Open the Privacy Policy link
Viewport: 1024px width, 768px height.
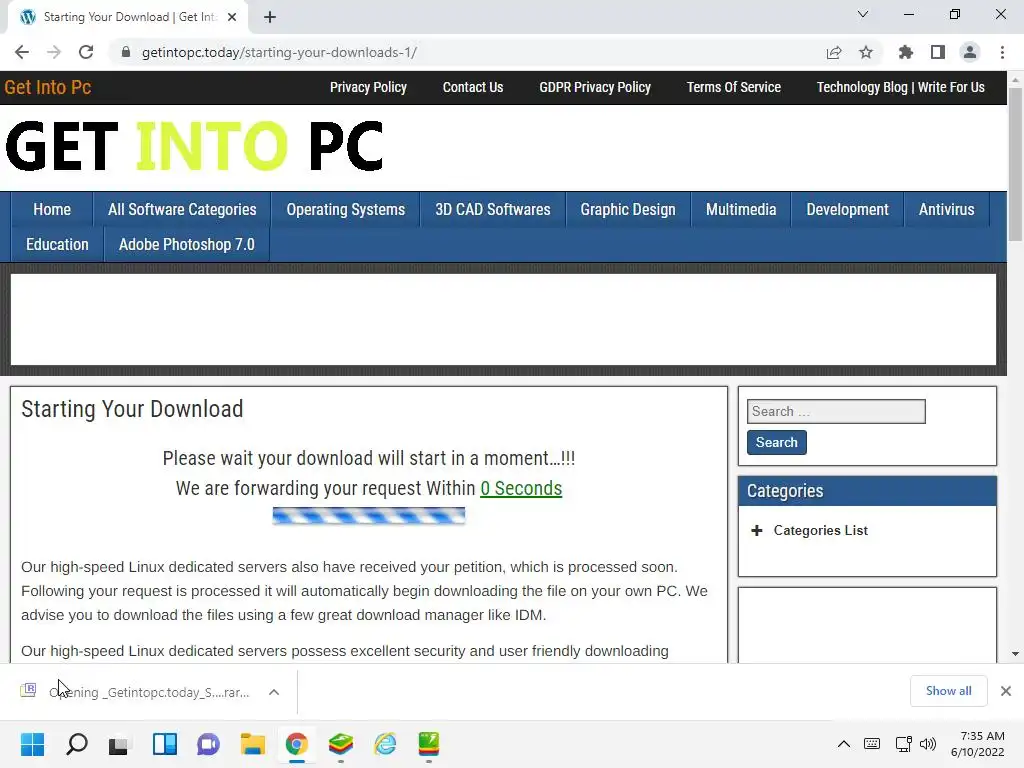pos(368,87)
